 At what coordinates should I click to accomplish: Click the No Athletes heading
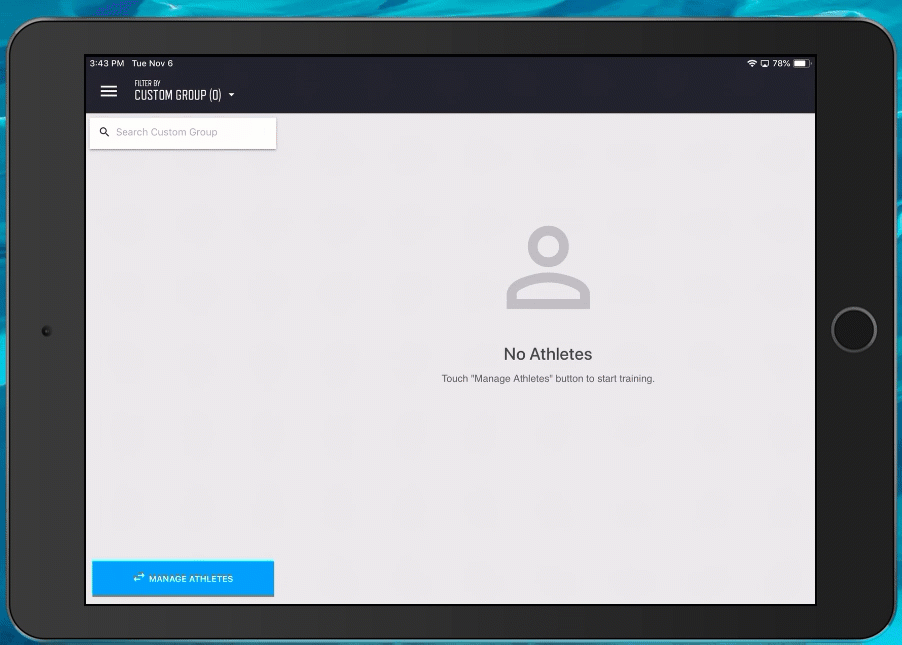(548, 354)
